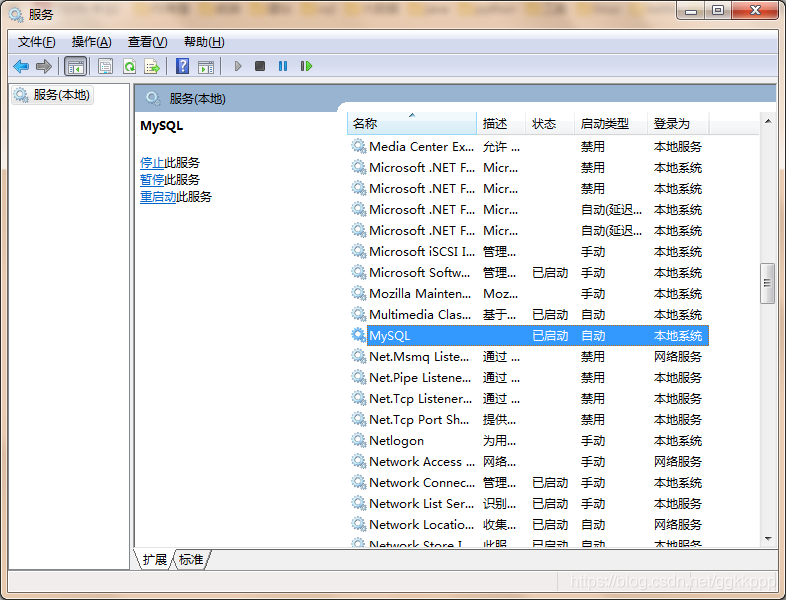Click the Forward arrow toolbar icon
Image resolution: width=786 pixels, height=600 pixels.
(x=44, y=66)
